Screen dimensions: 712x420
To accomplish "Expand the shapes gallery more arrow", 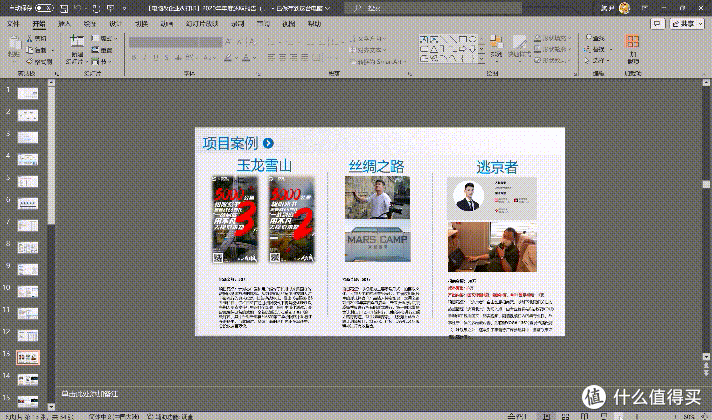I will [x=482, y=59].
